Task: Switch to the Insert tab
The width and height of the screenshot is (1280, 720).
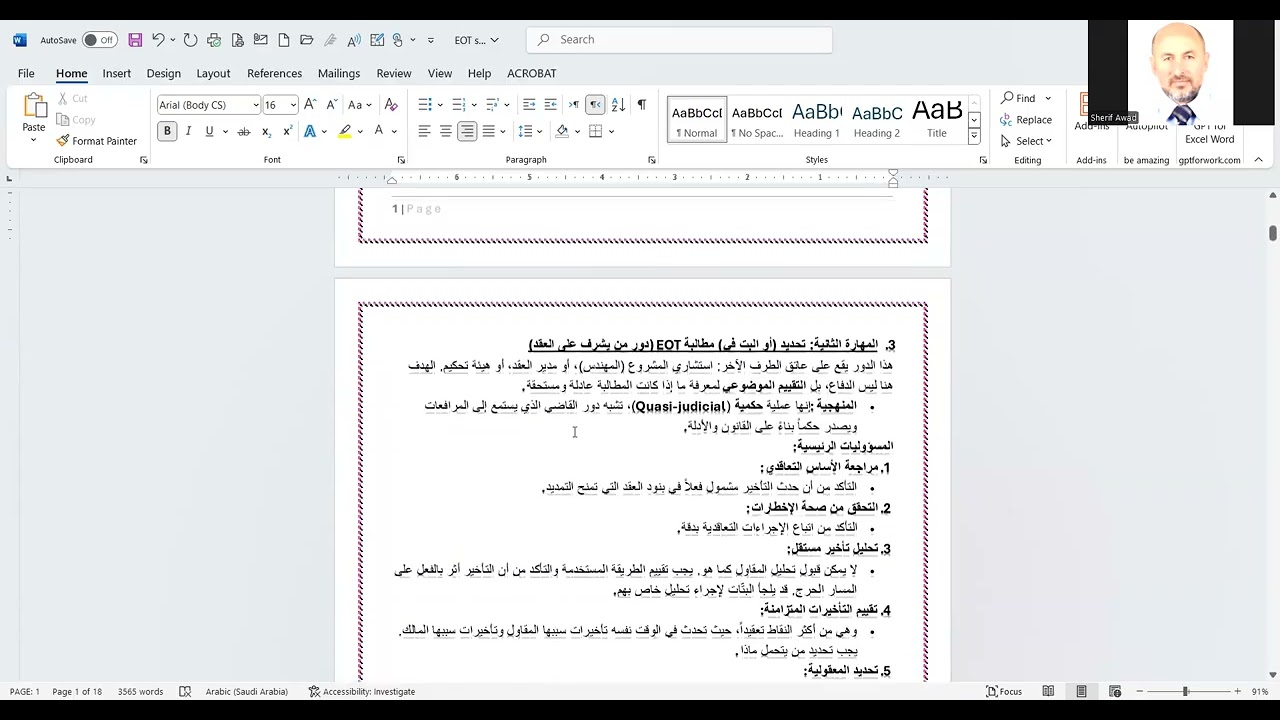Action: pyautogui.click(x=116, y=73)
